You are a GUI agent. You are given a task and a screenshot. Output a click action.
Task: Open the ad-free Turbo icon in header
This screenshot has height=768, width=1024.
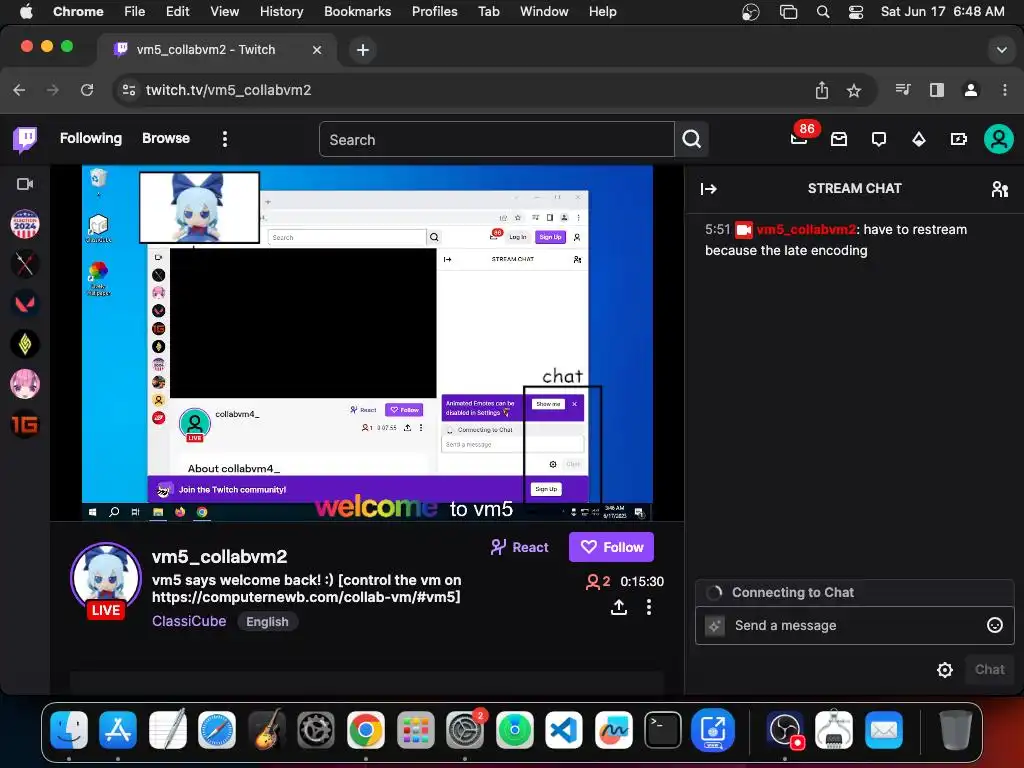[959, 139]
